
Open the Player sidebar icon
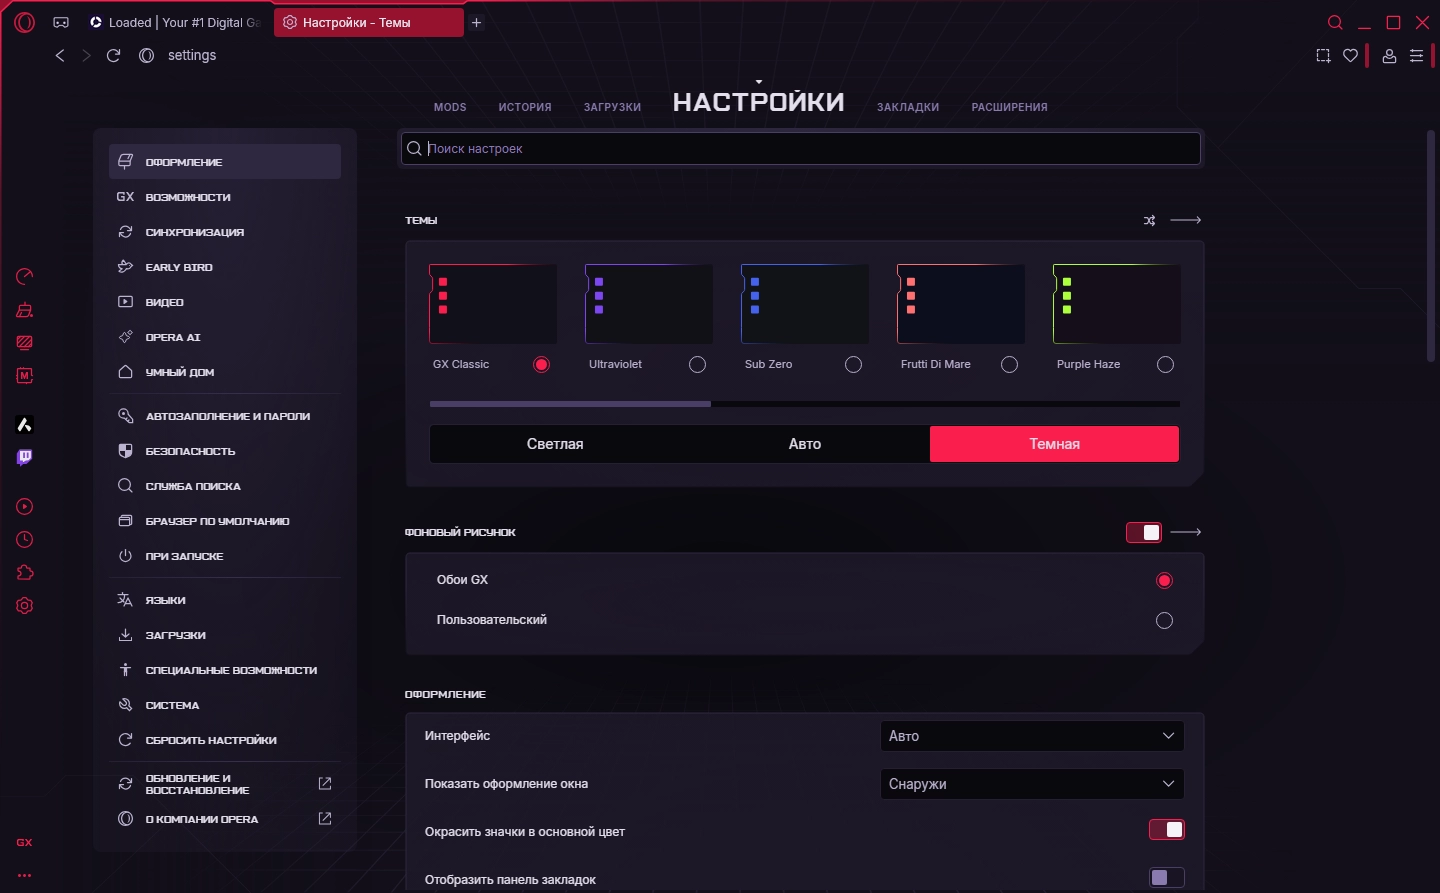[25, 507]
